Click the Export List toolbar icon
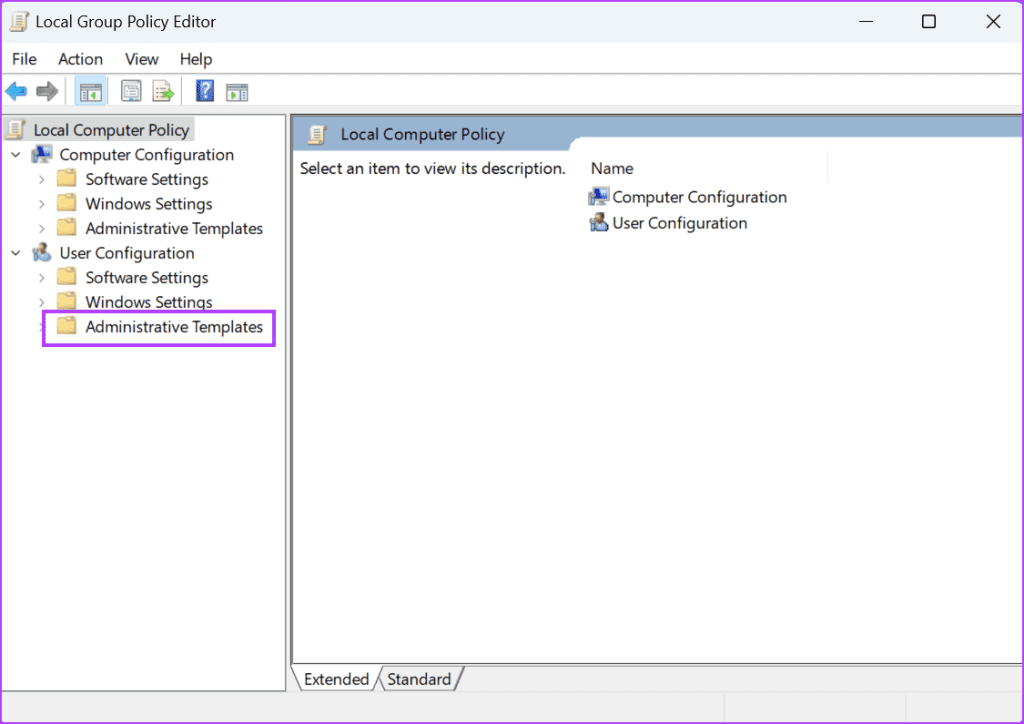 pyautogui.click(x=163, y=91)
